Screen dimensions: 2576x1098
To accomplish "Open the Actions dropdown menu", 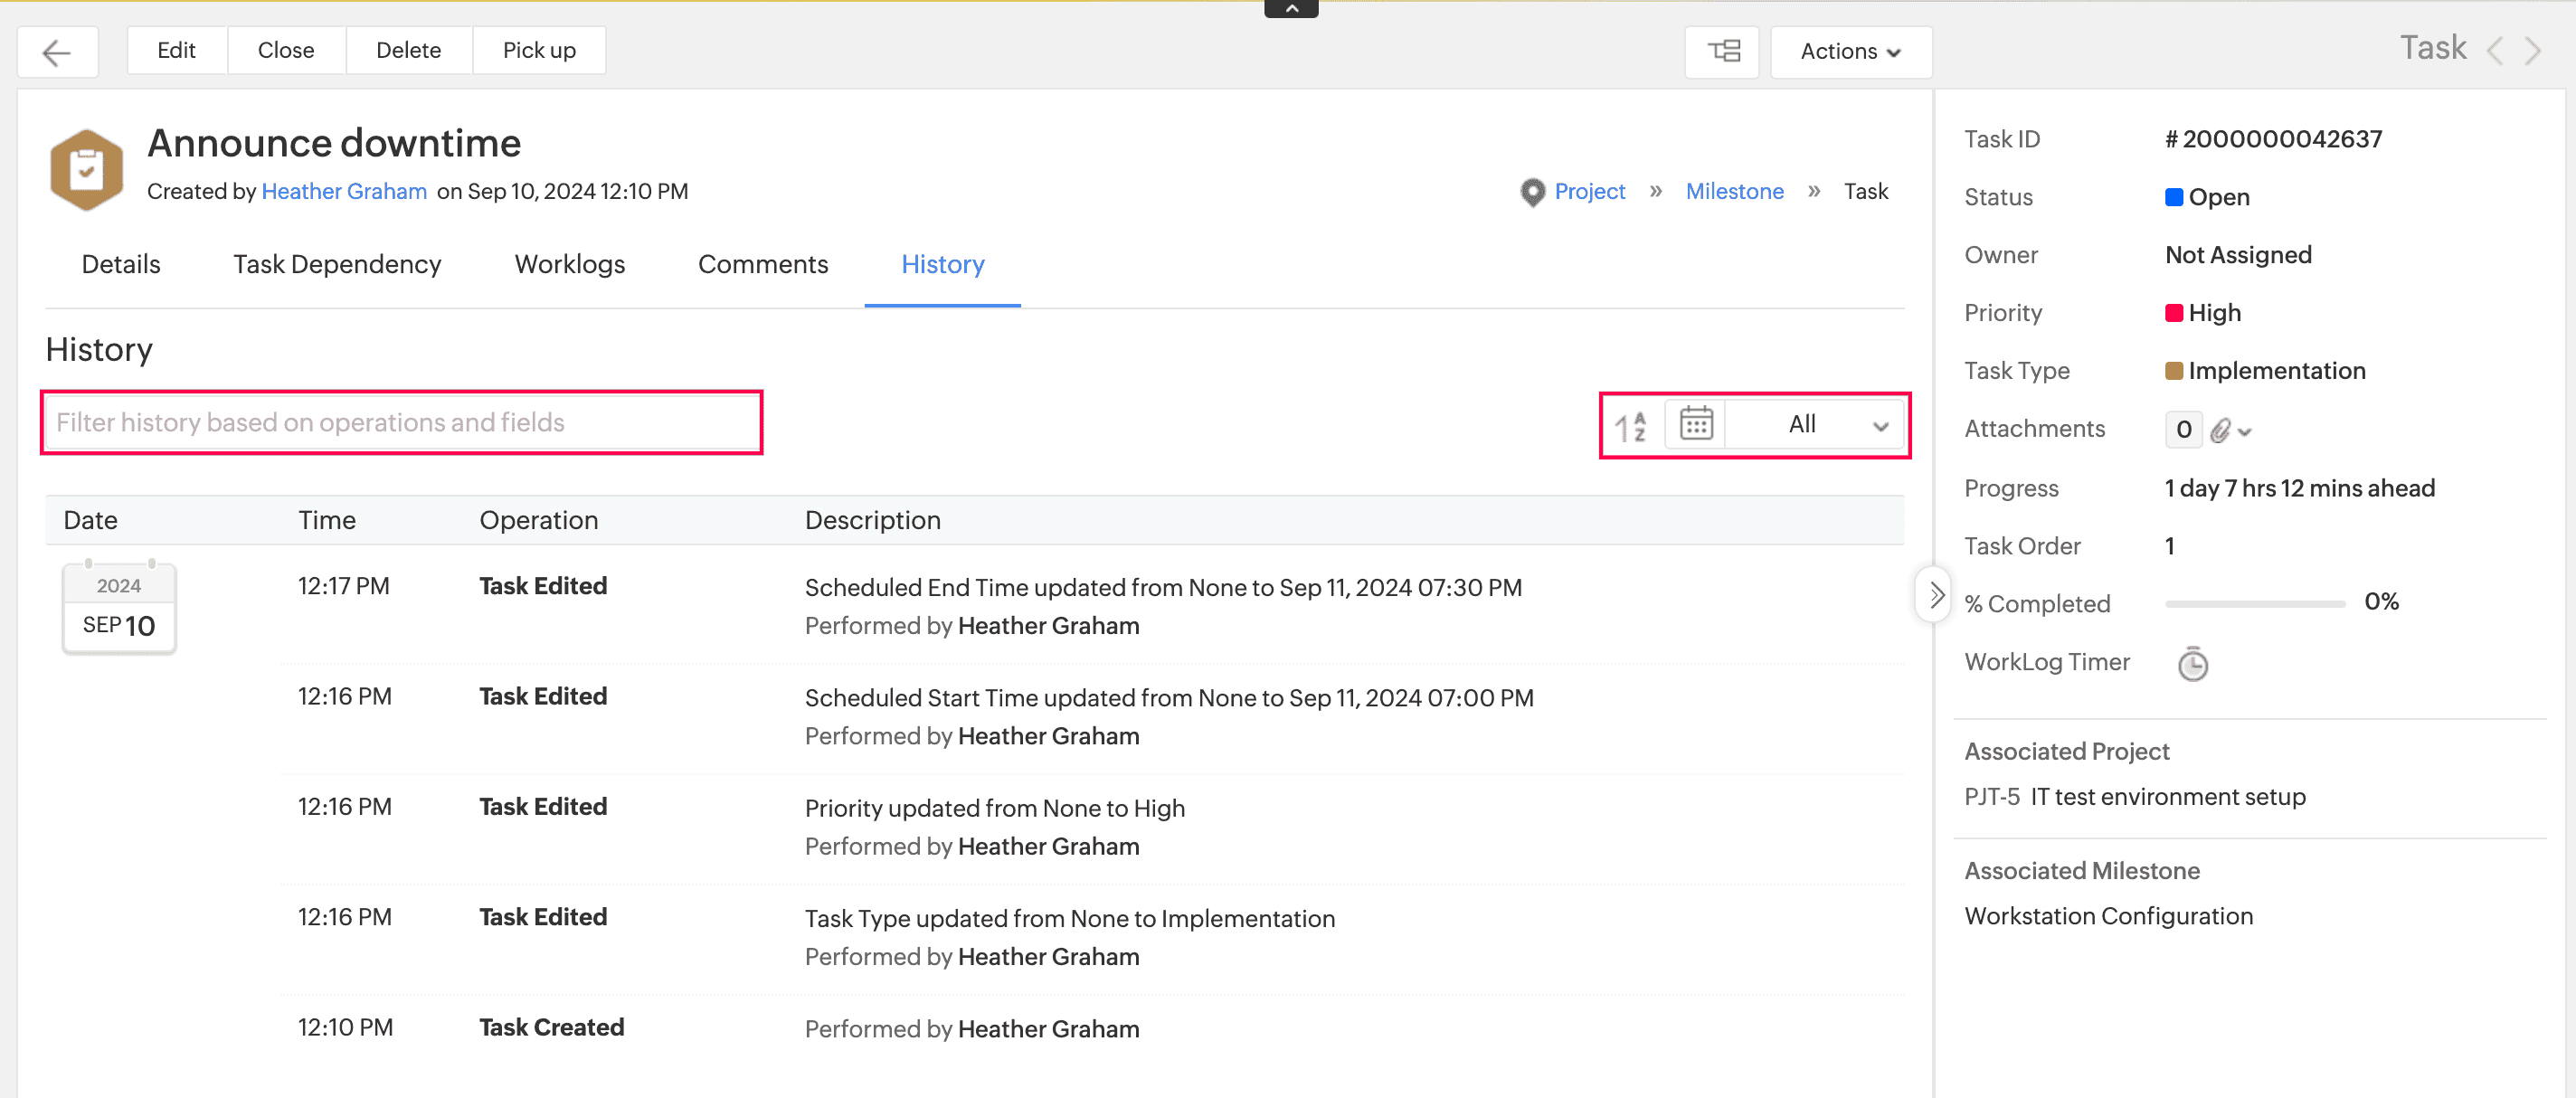I will 1850,52.
